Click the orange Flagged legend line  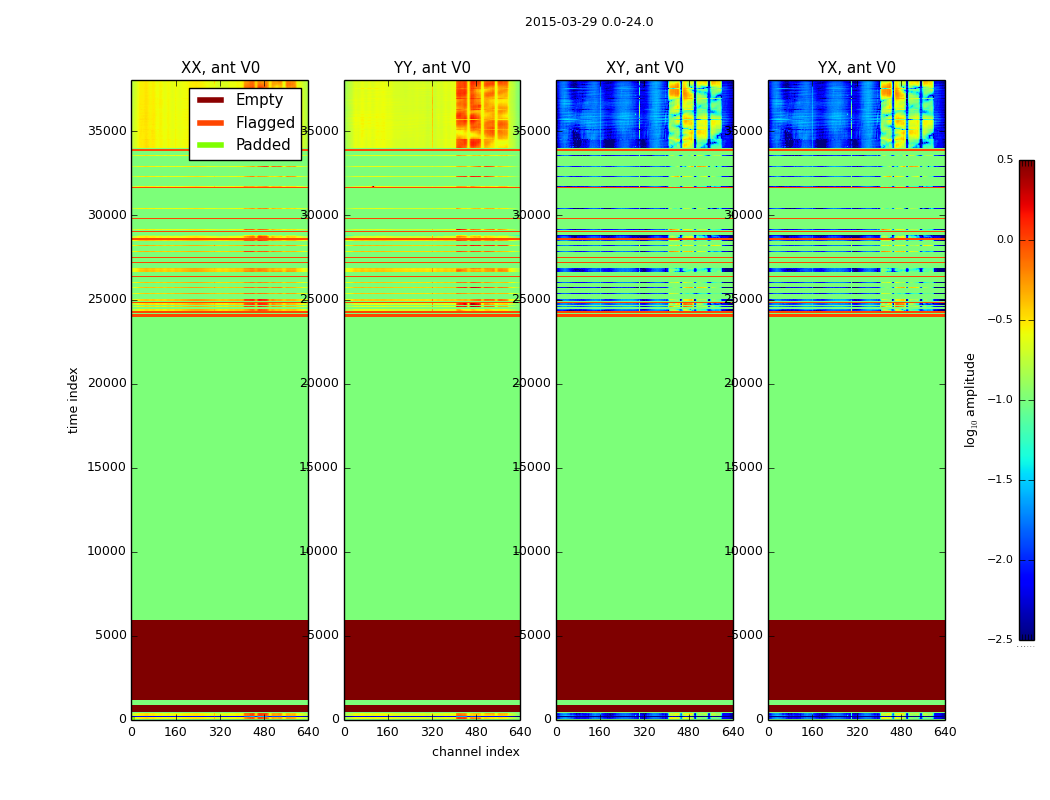point(210,123)
